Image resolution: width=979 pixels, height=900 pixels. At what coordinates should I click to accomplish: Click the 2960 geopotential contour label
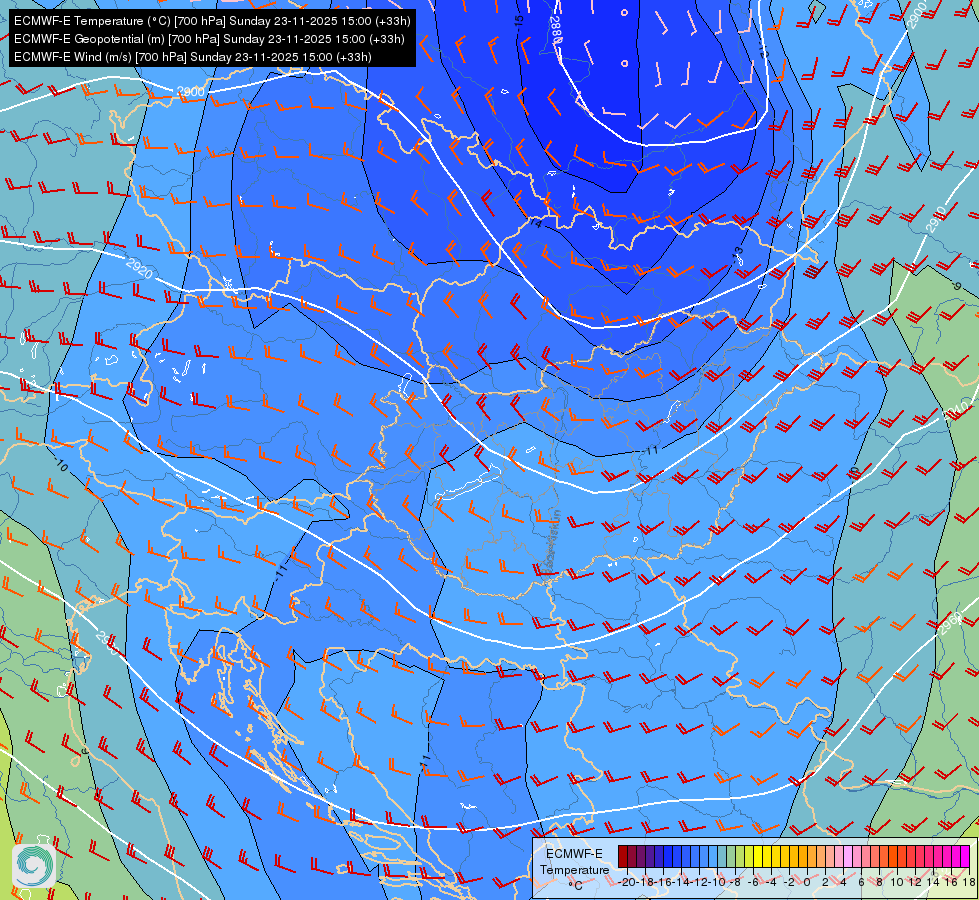point(951,623)
